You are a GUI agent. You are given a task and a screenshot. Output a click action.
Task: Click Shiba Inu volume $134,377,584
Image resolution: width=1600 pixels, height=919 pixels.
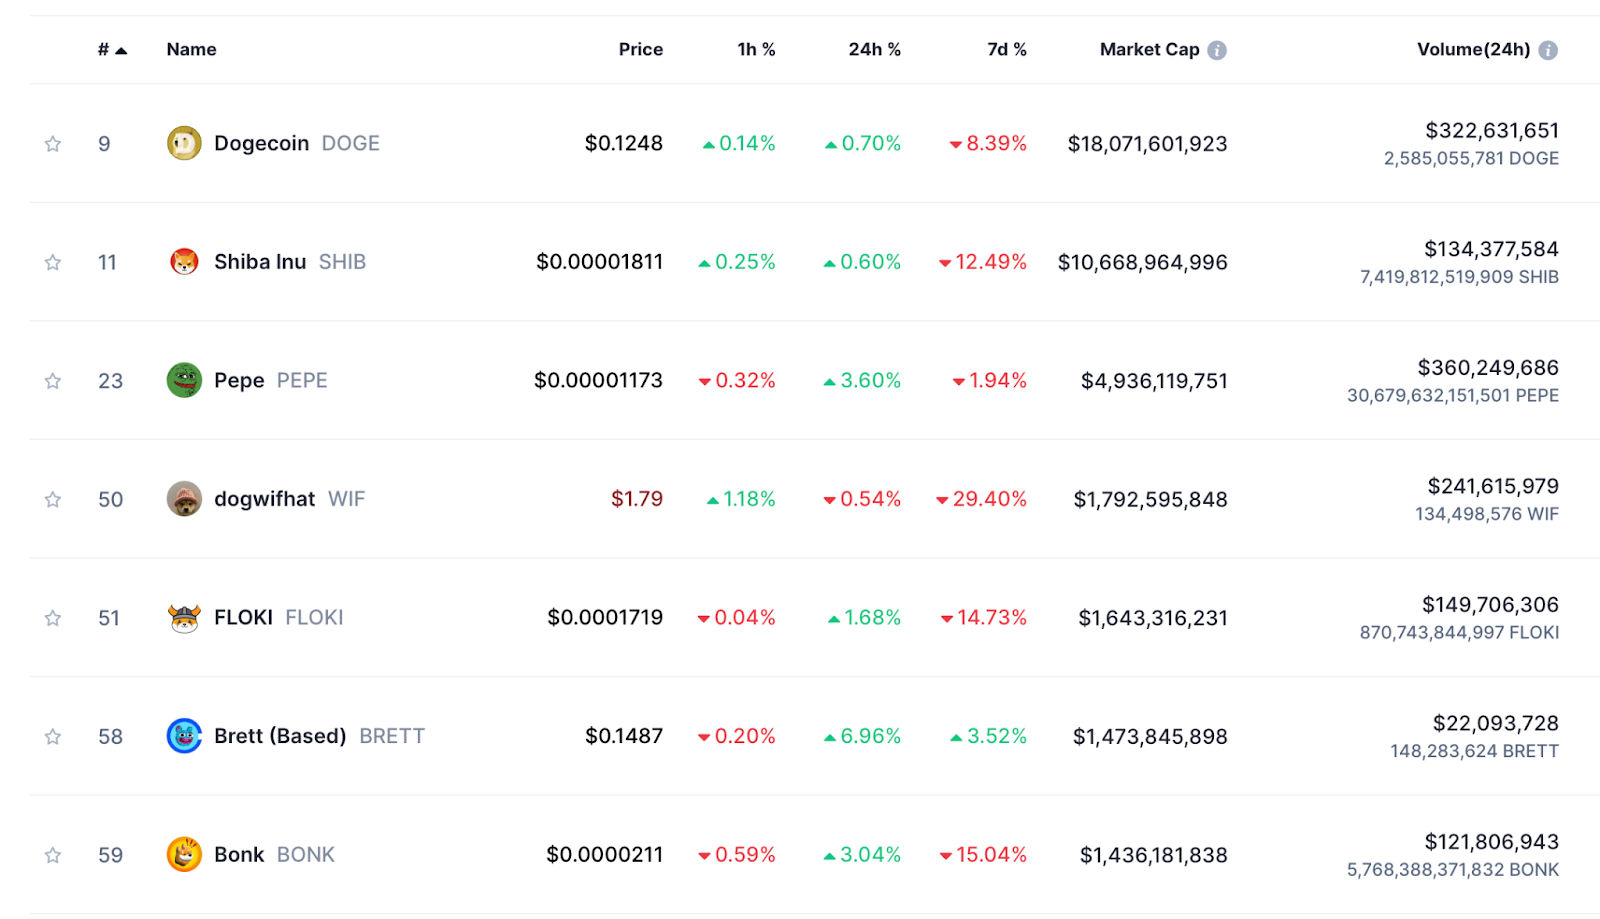1491,249
